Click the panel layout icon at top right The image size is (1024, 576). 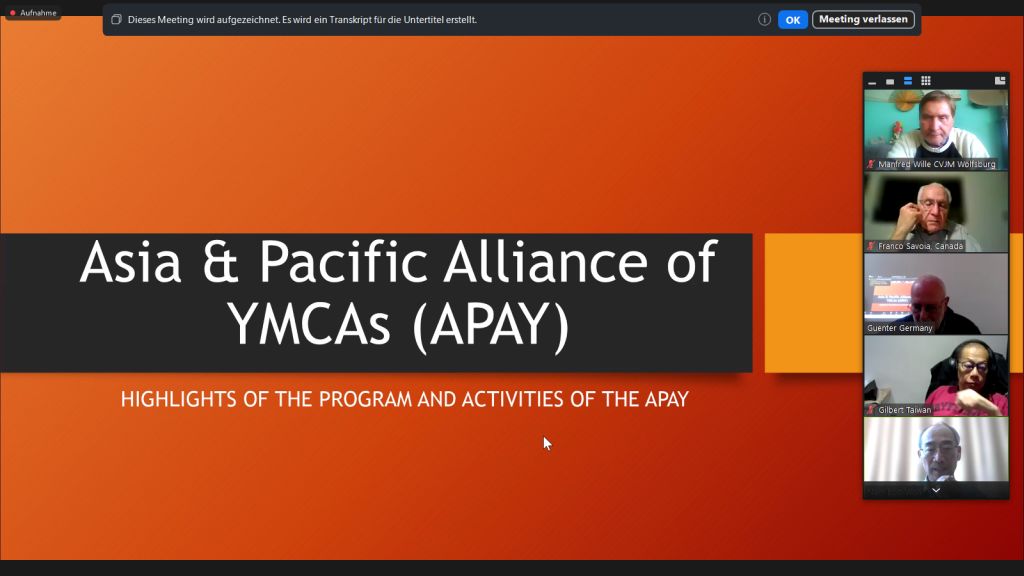[x=999, y=81]
